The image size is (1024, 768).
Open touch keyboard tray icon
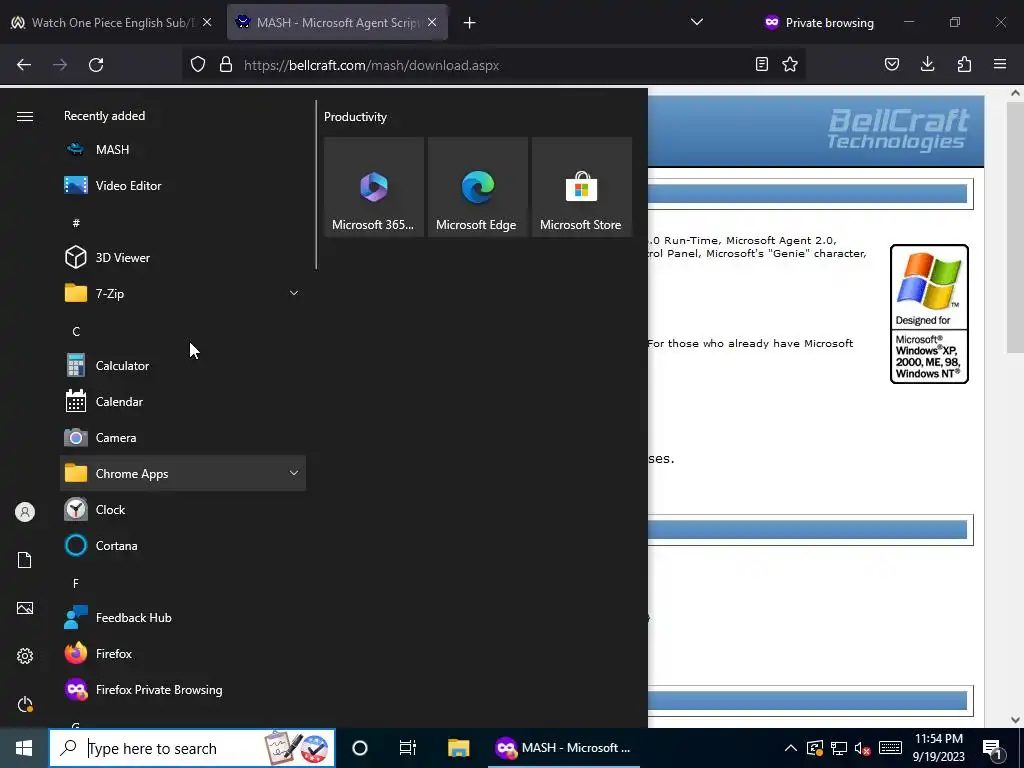(x=890, y=748)
